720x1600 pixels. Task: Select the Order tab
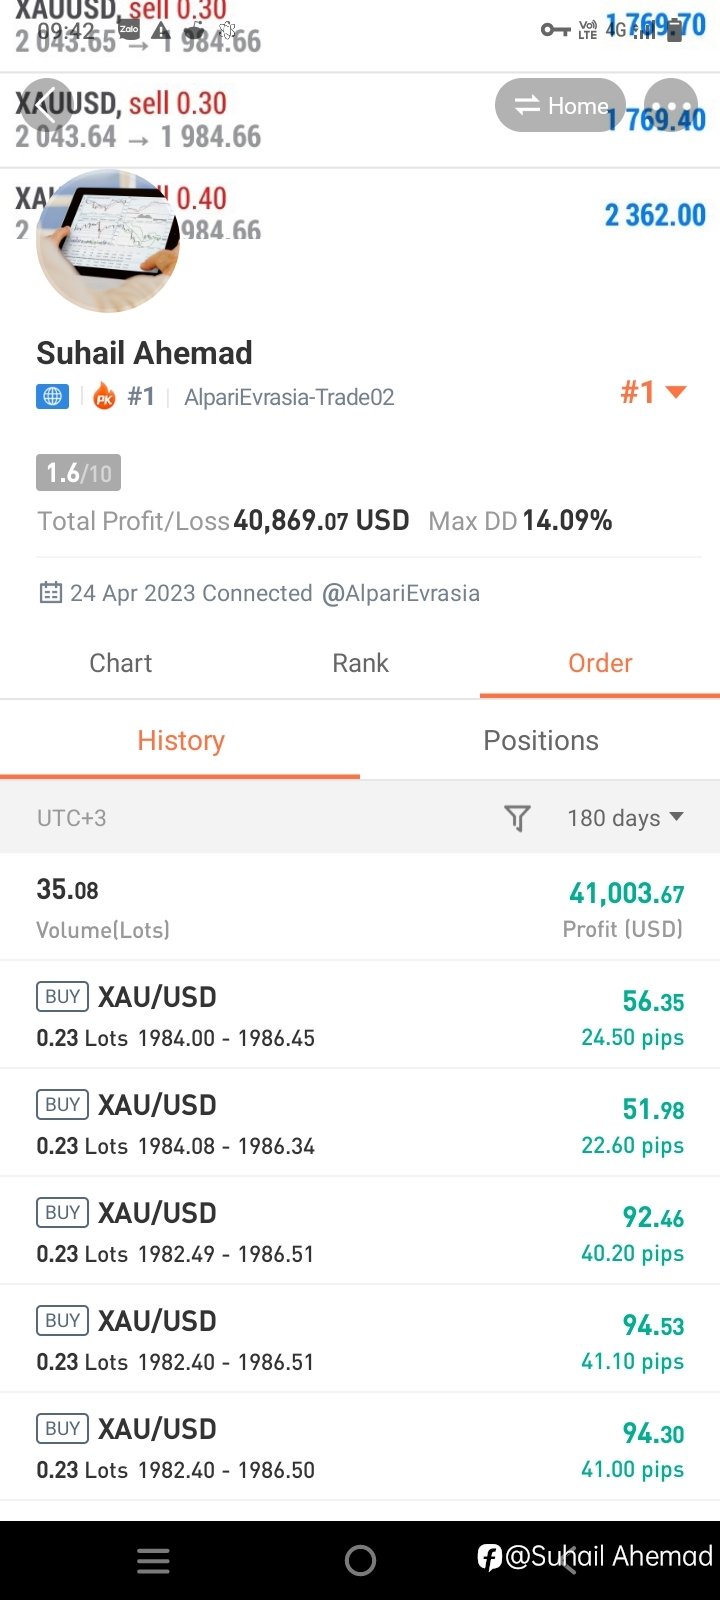[x=600, y=663]
